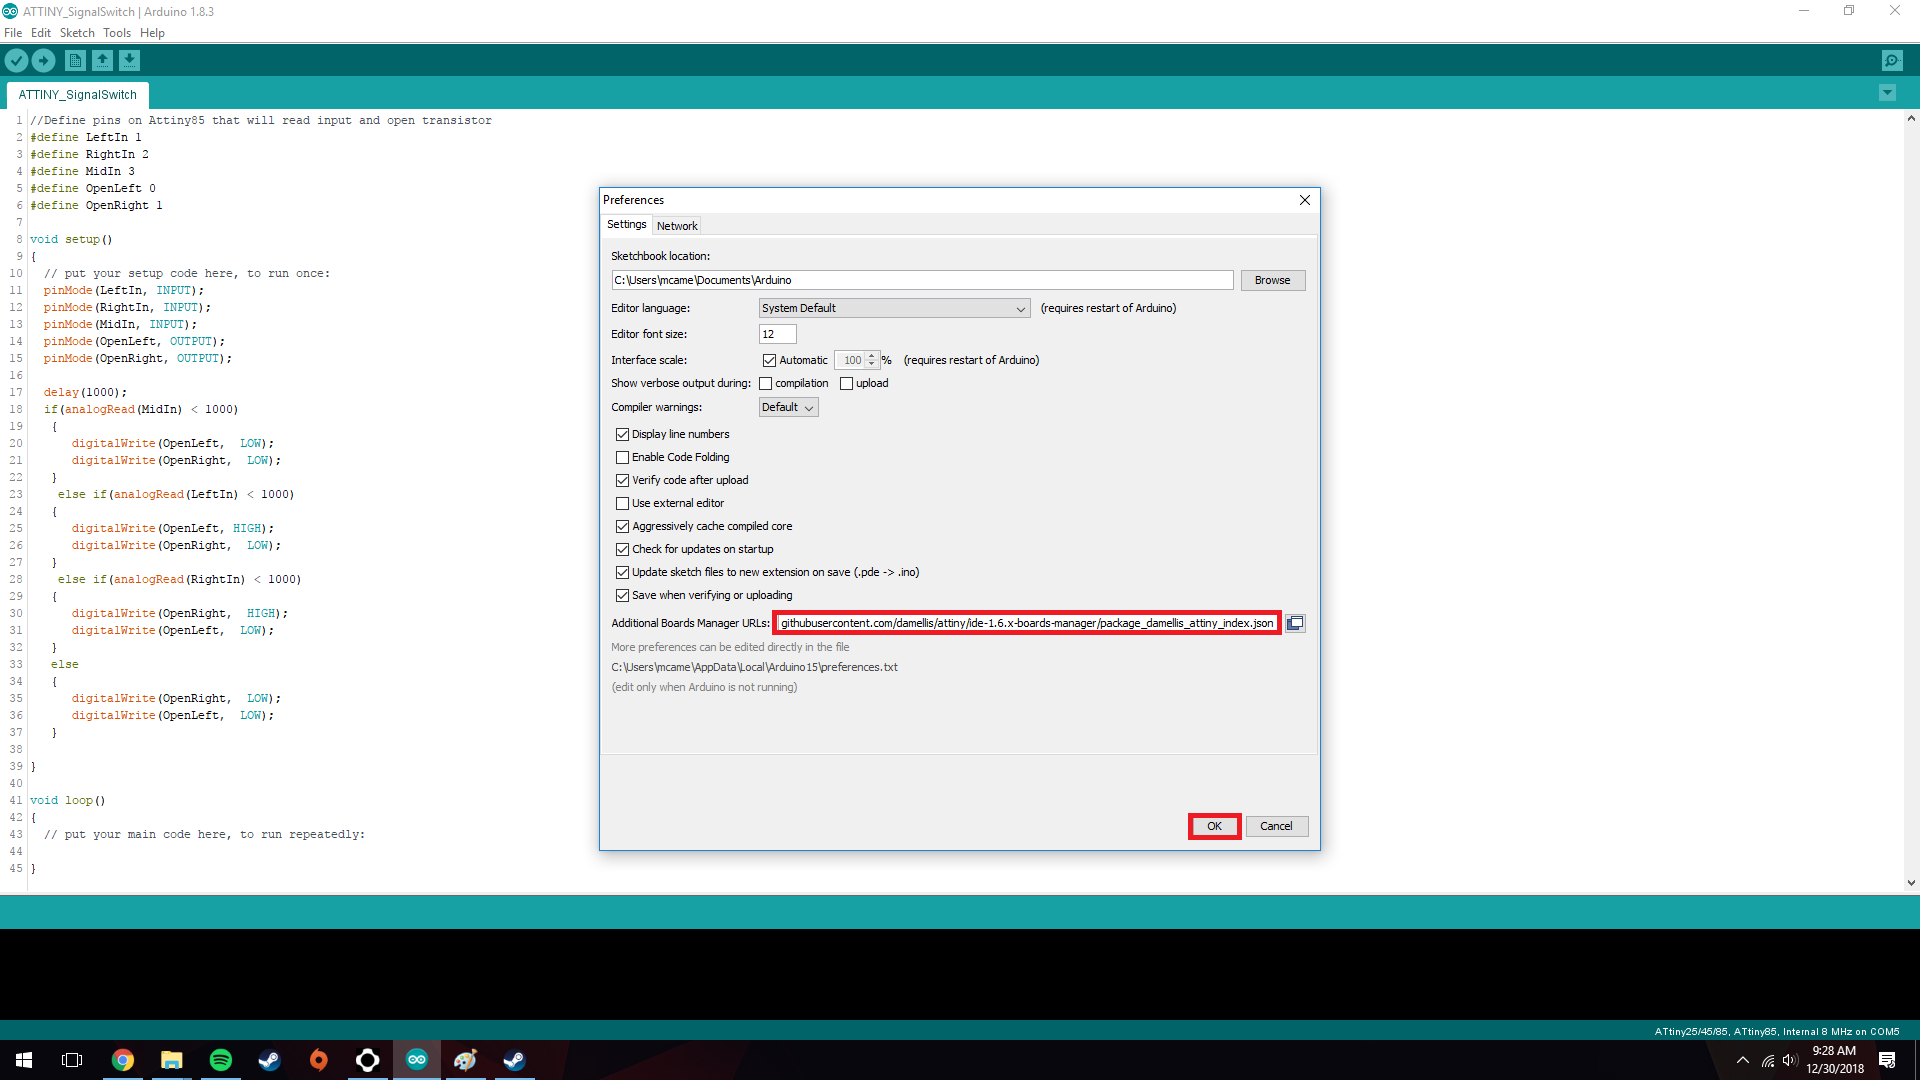
Task: Open the Edit menu
Action: [x=40, y=33]
